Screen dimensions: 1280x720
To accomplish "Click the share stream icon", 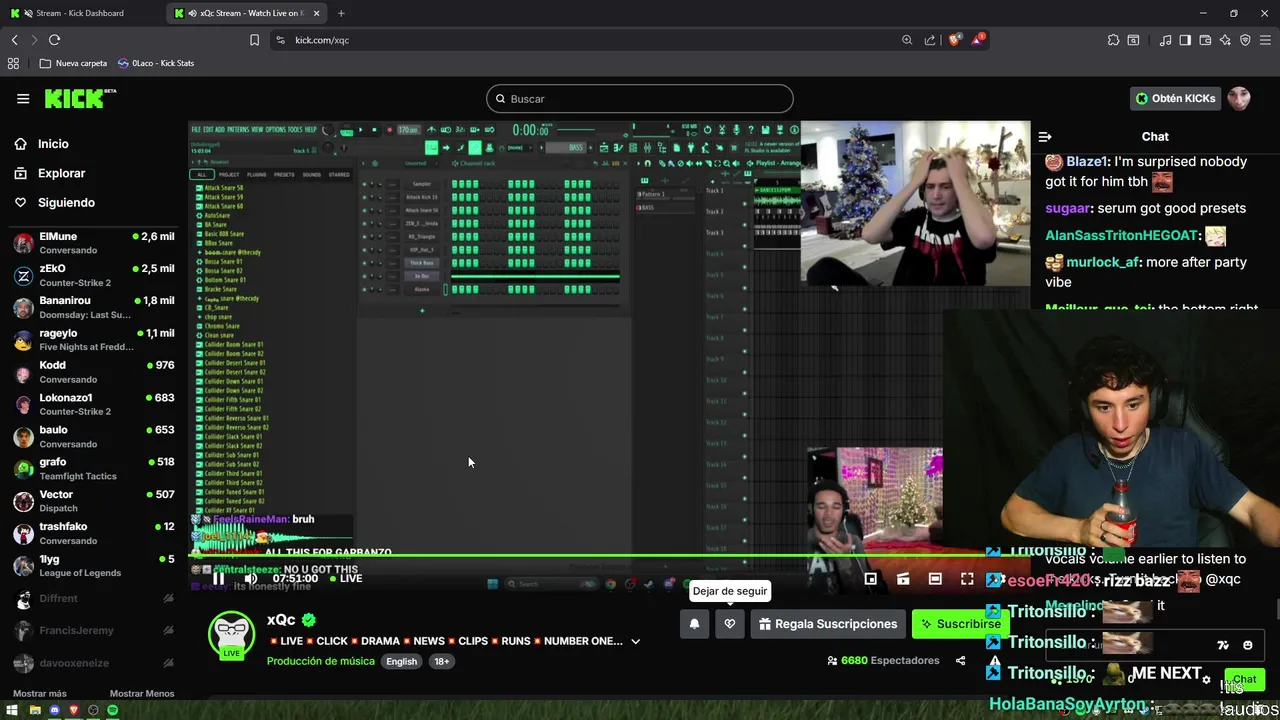I will pos(961,661).
